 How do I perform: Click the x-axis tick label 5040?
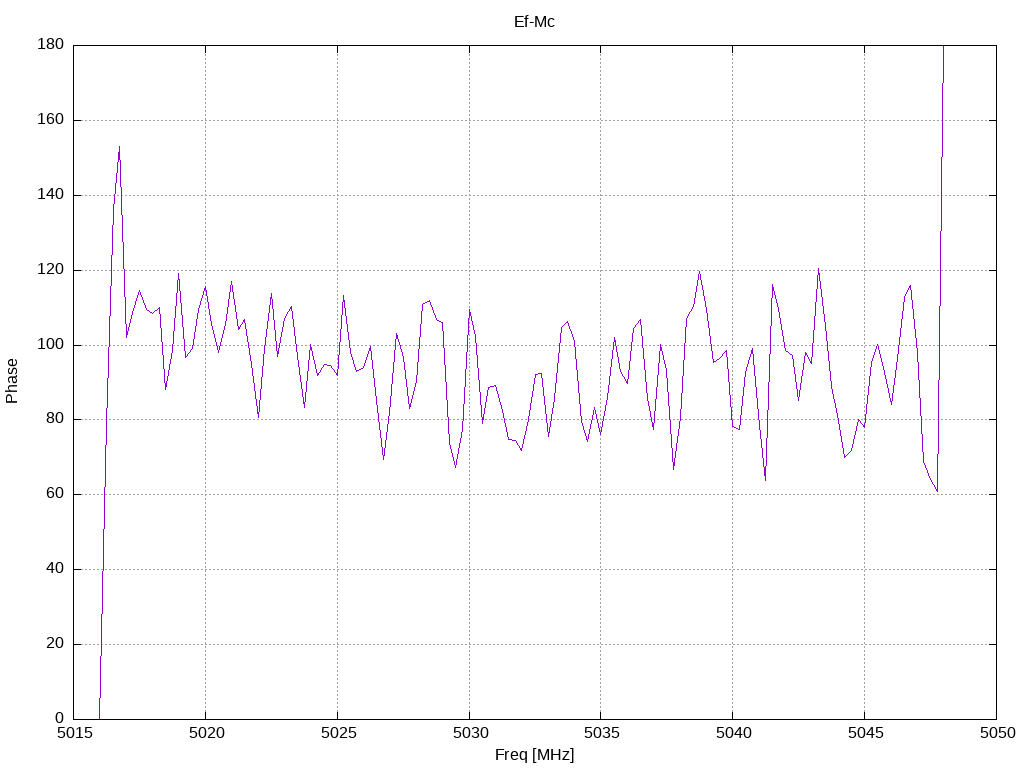coord(733,733)
